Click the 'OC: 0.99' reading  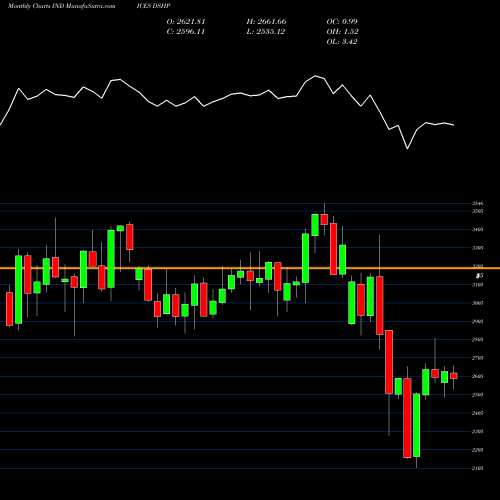342,22
